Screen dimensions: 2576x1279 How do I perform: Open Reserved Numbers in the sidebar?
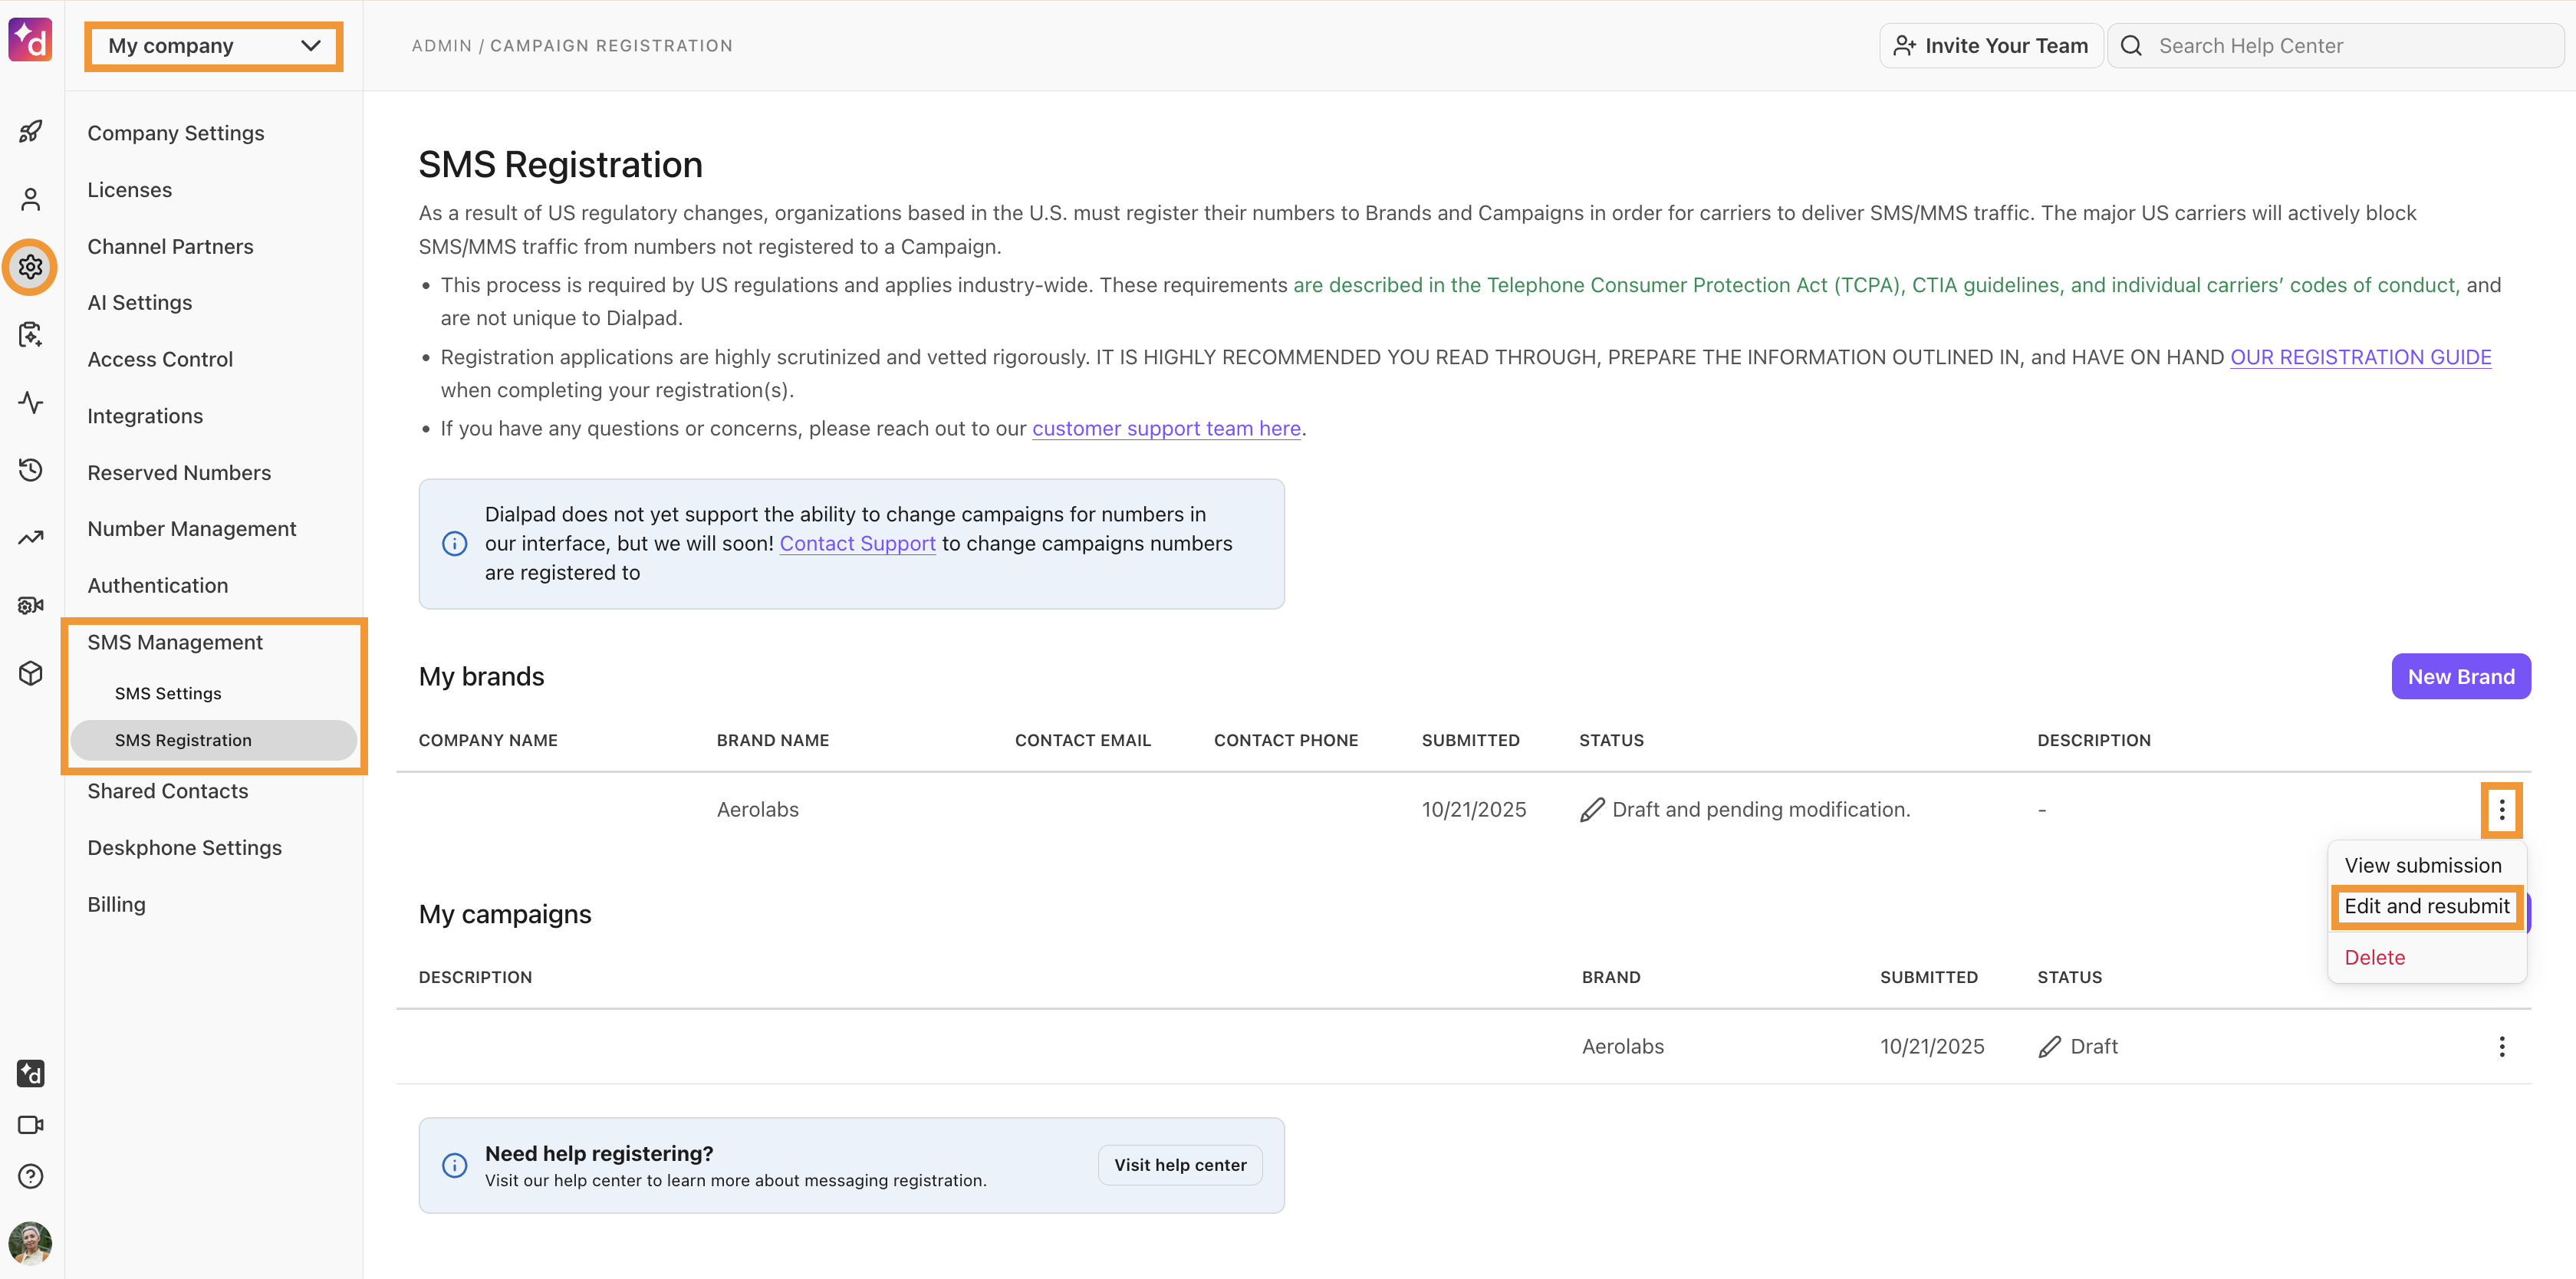point(179,472)
